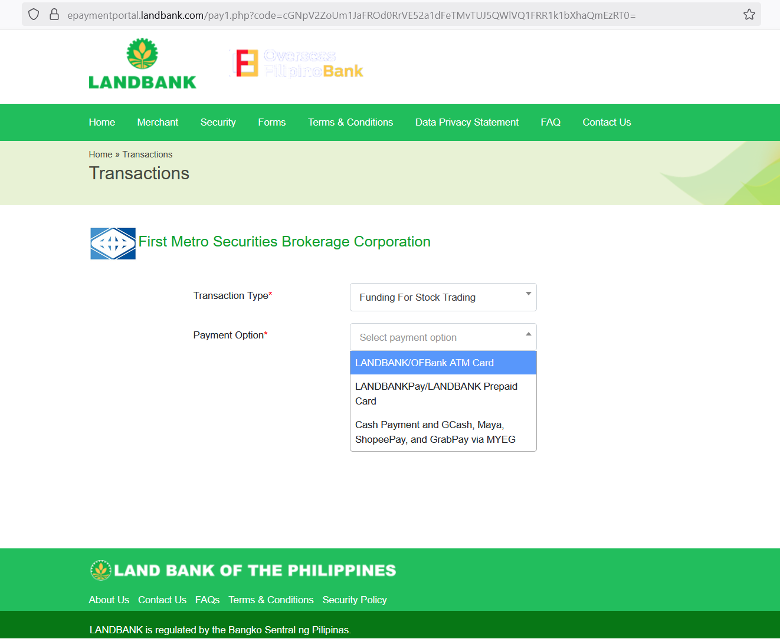Viewport: 780px width, 640px height.
Task: Open the FAQ menu item
Action: point(551,122)
